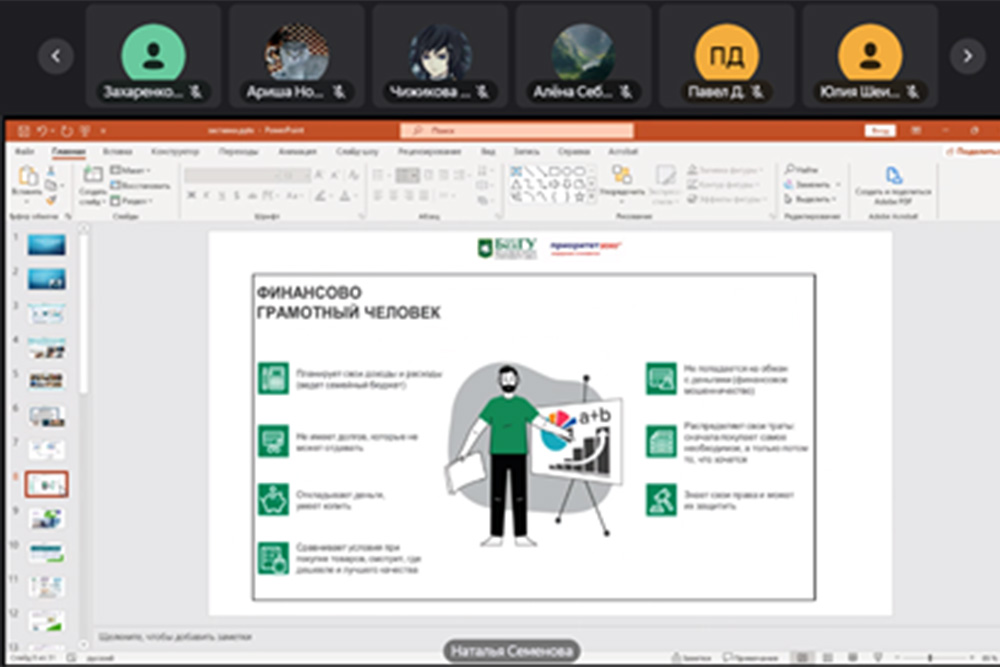Select star shape in shapes gallery
Image resolution: width=1000 pixels, height=667 pixels.
pyautogui.click(x=579, y=197)
